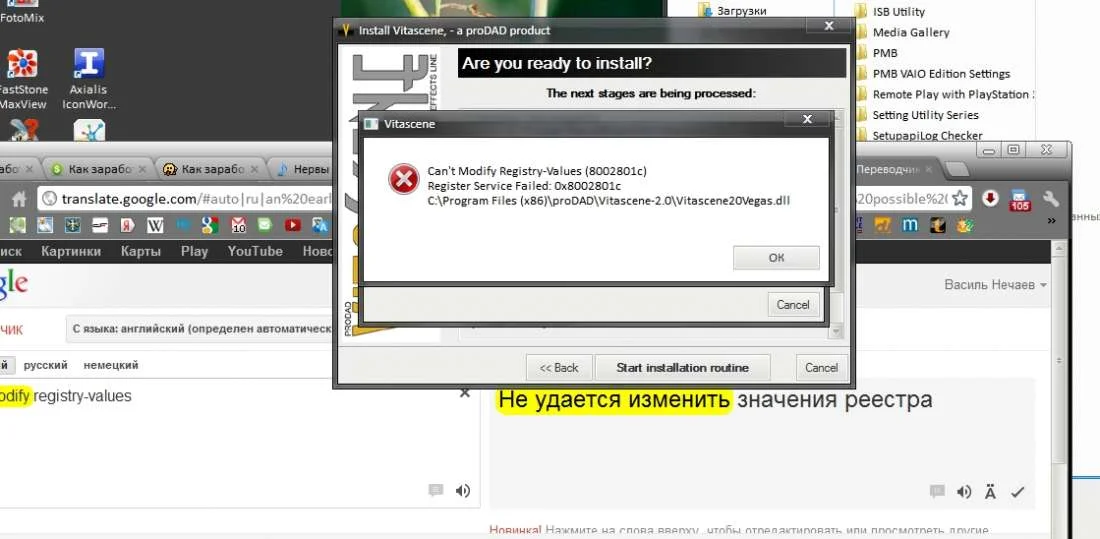Open the 'ISB Utility' folder
This screenshot has height=539, width=1100.
point(890,12)
